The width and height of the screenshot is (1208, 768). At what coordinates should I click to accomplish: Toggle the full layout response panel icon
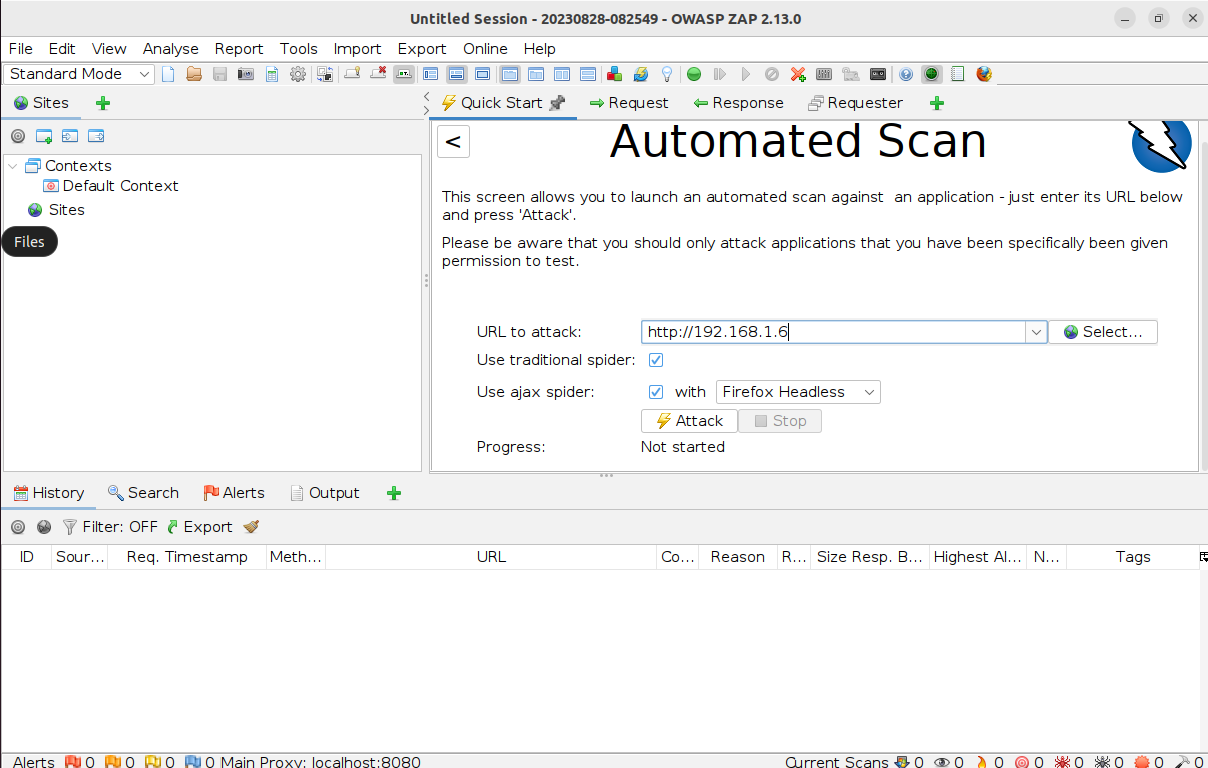pos(482,74)
